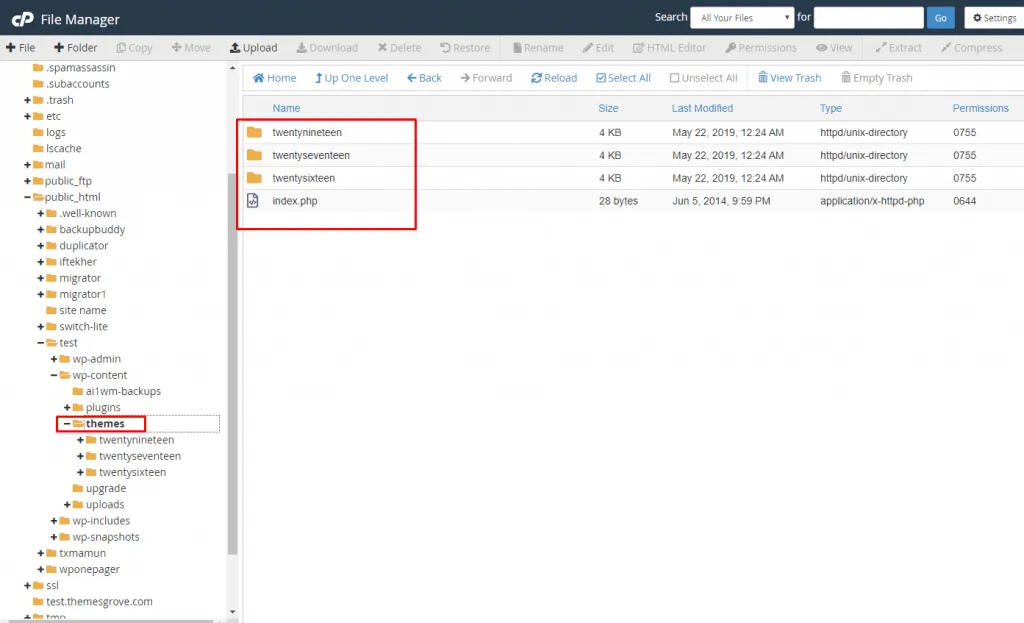
Task: Reload the file listing
Action: 554,78
